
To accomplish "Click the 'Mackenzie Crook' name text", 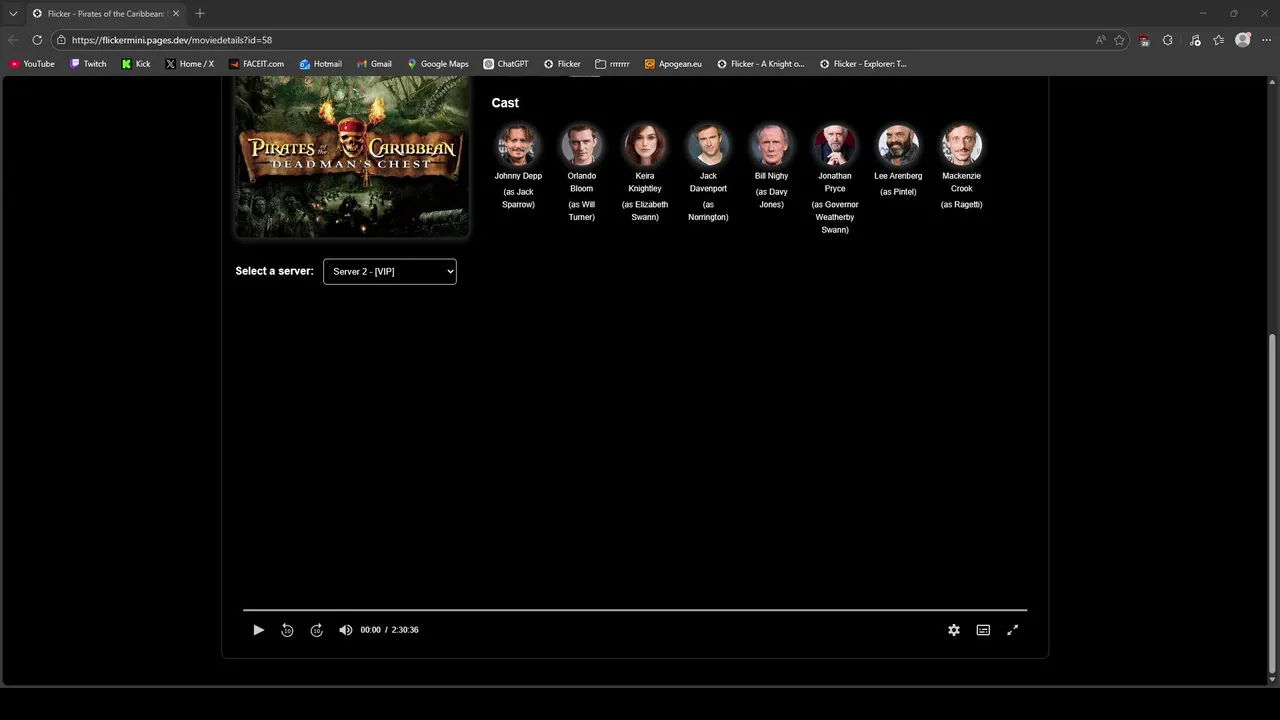I will [961, 182].
